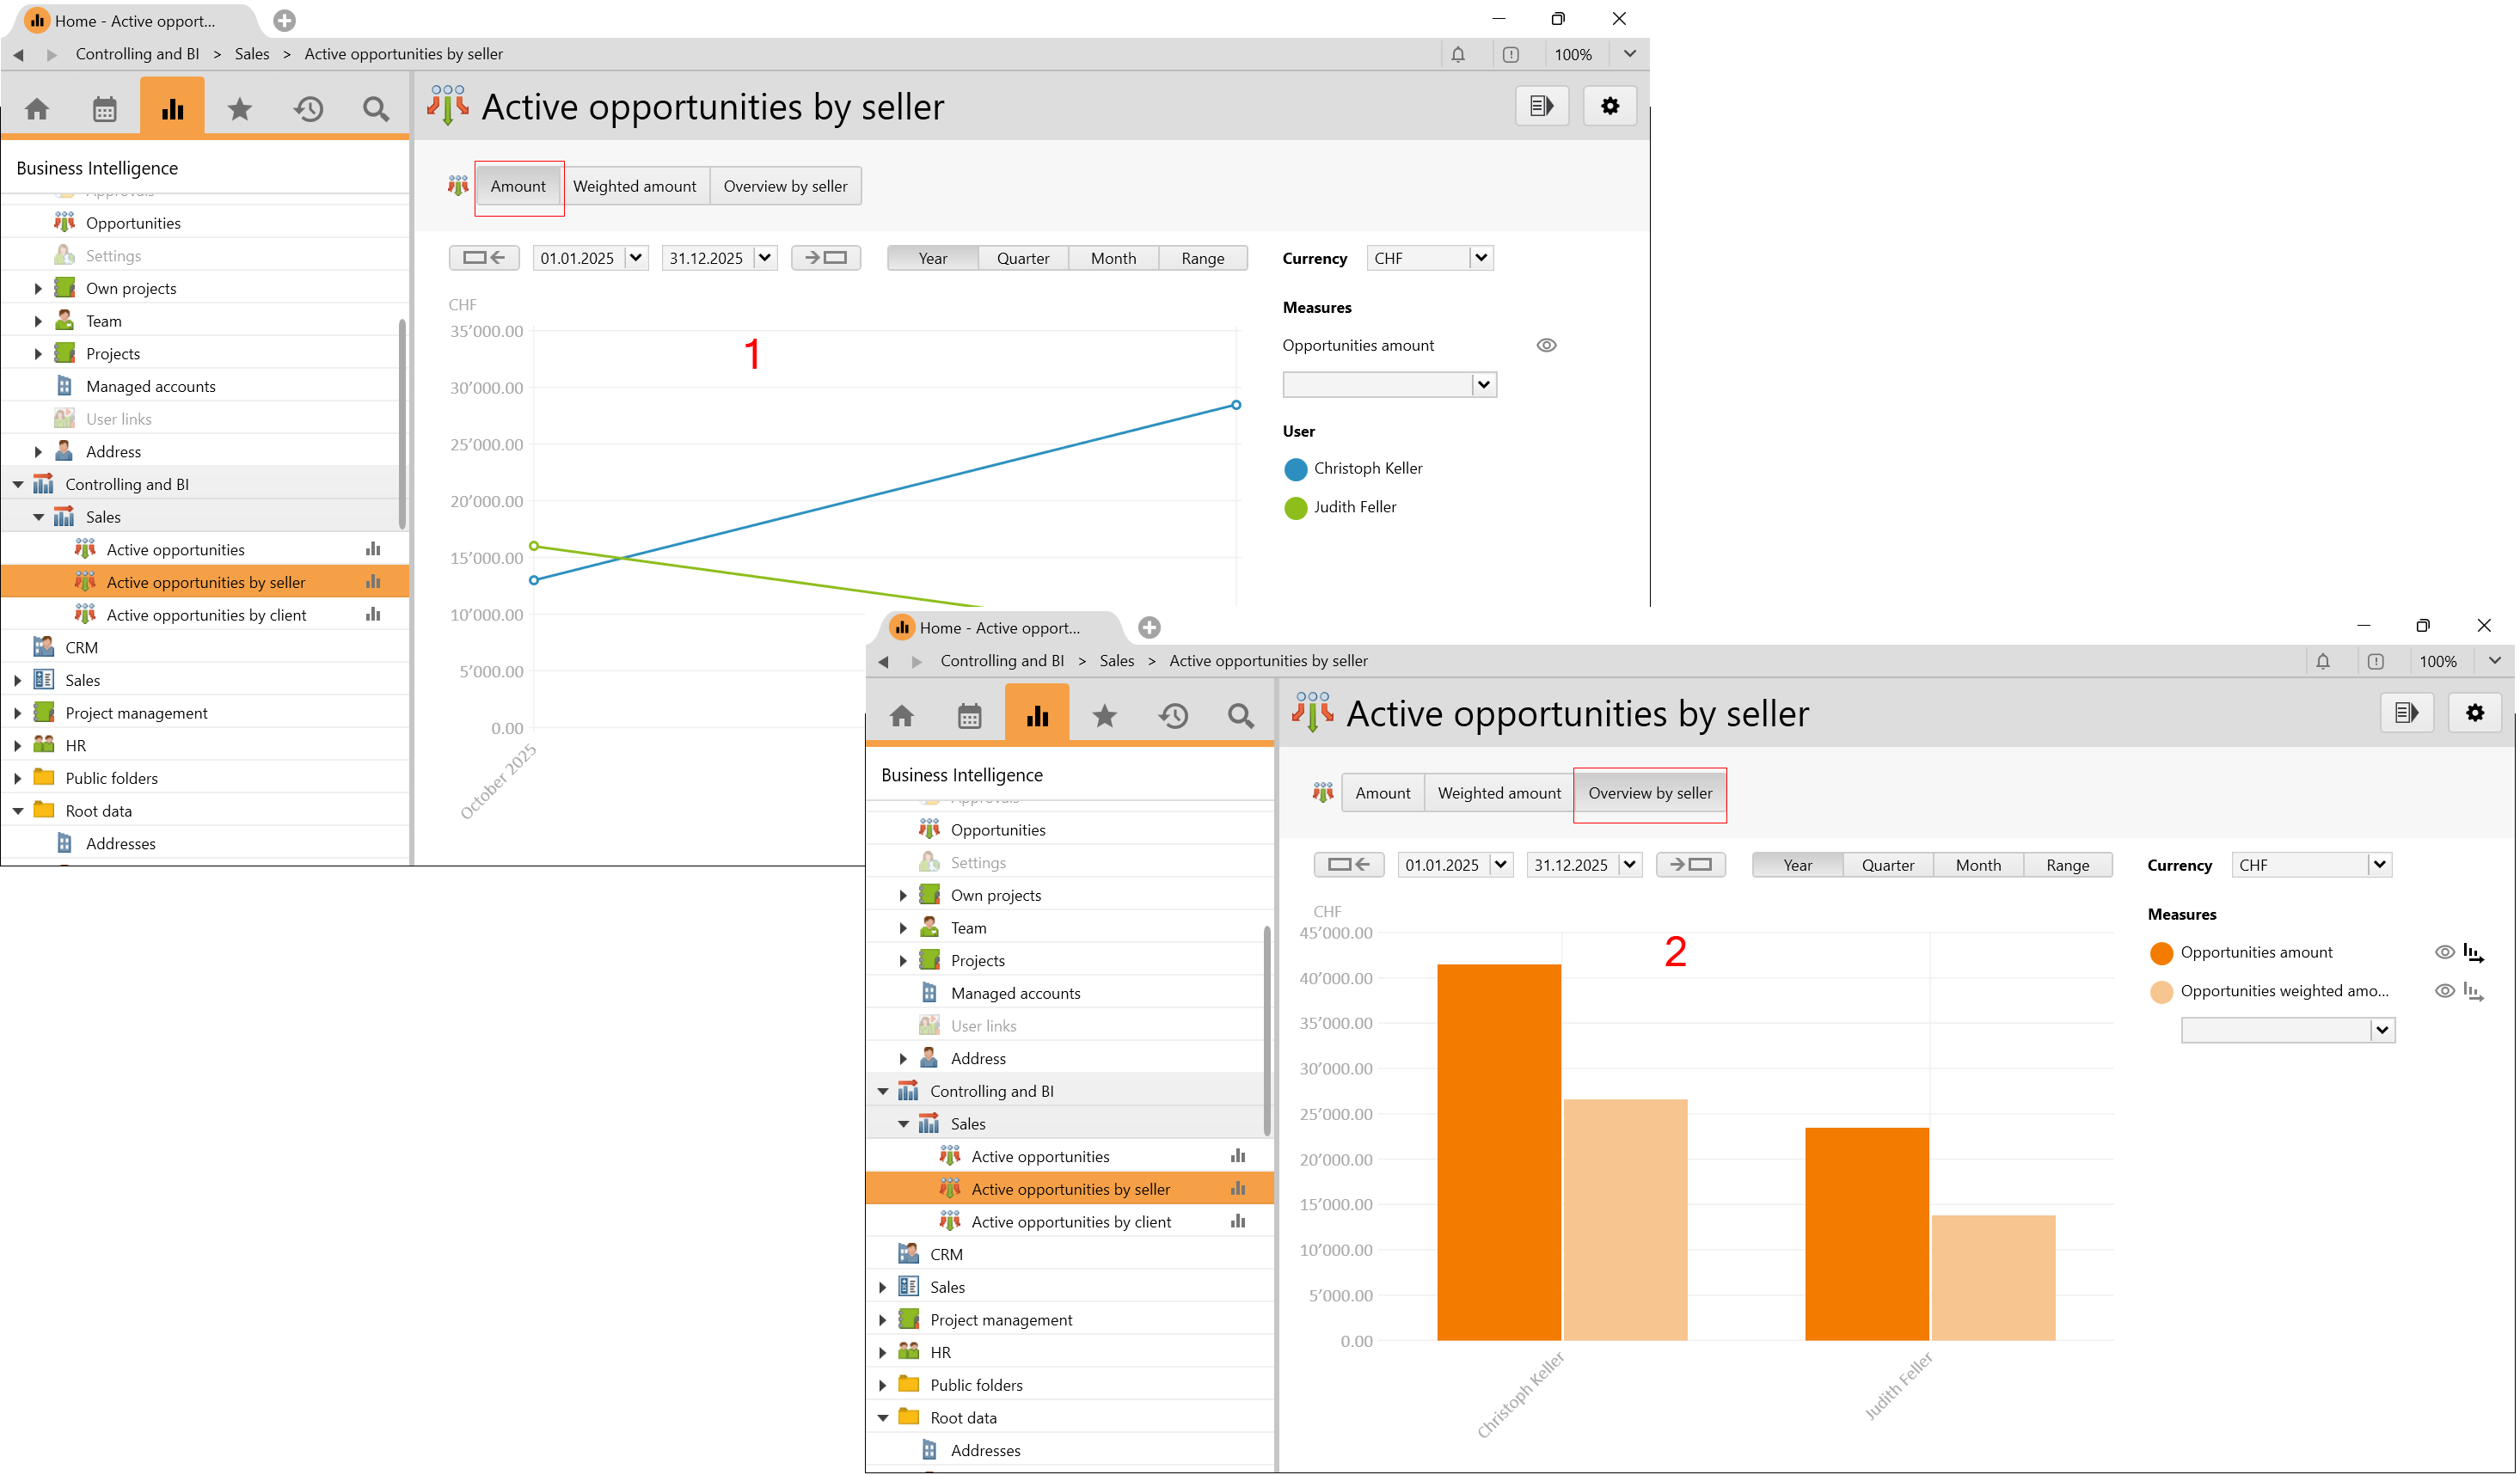The width and height of the screenshot is (2520, 1475).
Task: Open favorites star icon in window 1
Action: [240, 108]
